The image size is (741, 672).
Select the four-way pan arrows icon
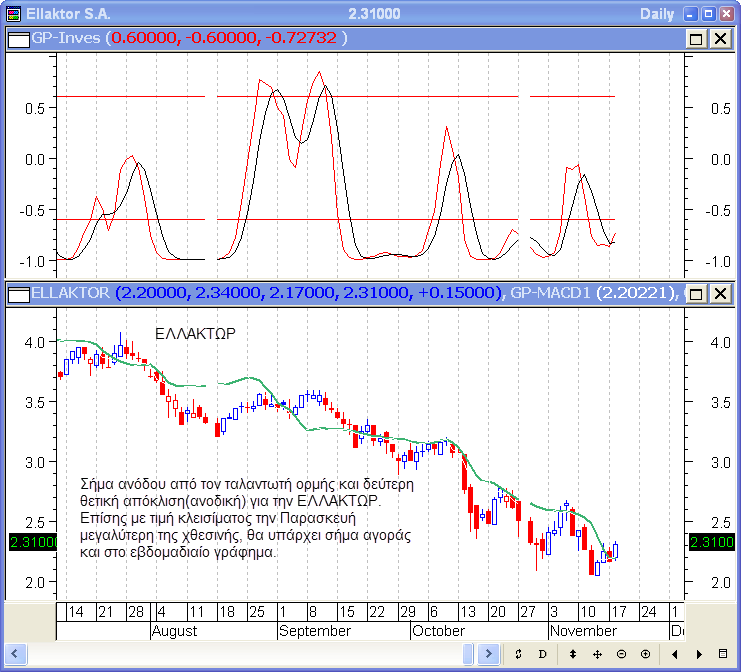(x=597, y=654)
